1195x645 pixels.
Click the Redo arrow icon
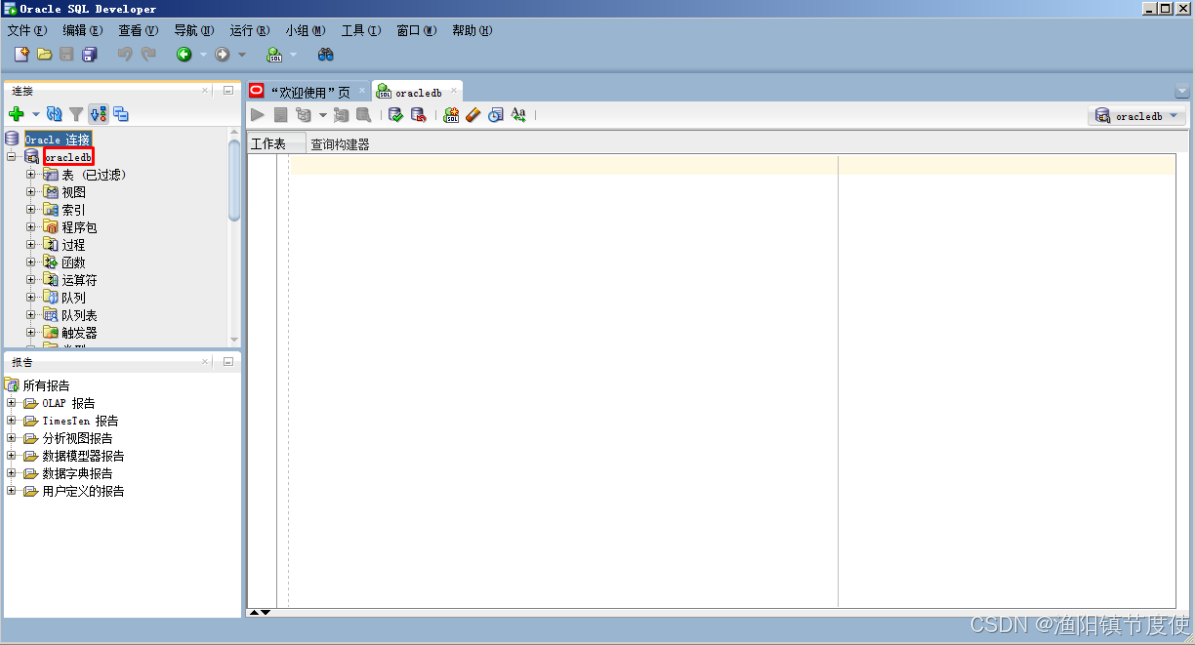tap(149, 54)
